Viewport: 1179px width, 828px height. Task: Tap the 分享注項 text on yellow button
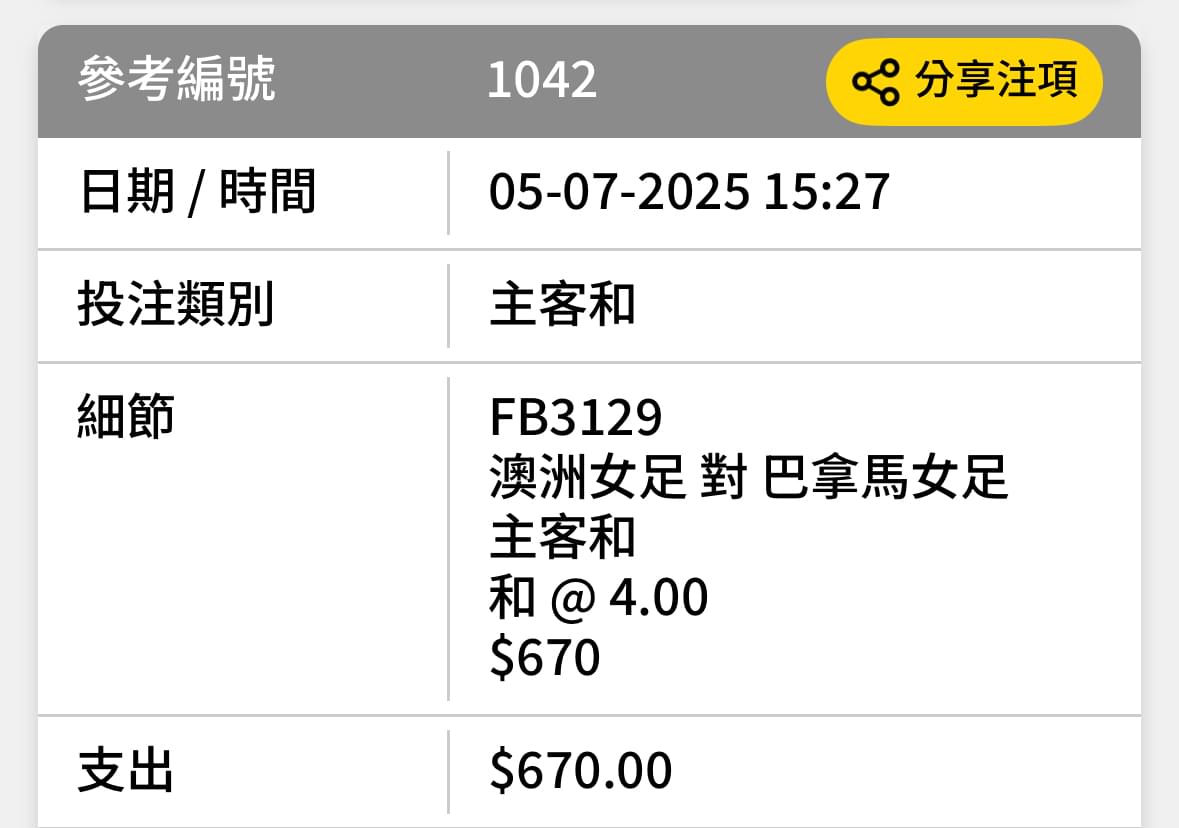(996, 80)
